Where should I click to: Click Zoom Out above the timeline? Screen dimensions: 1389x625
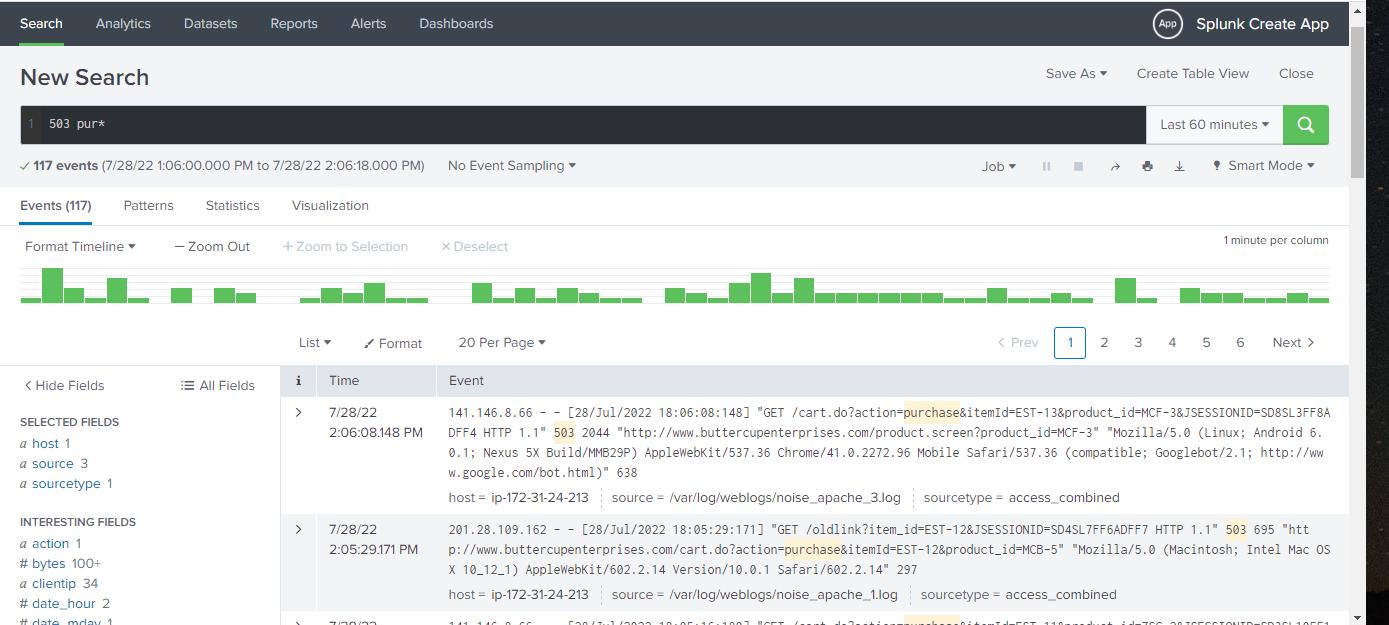point(212,246)
